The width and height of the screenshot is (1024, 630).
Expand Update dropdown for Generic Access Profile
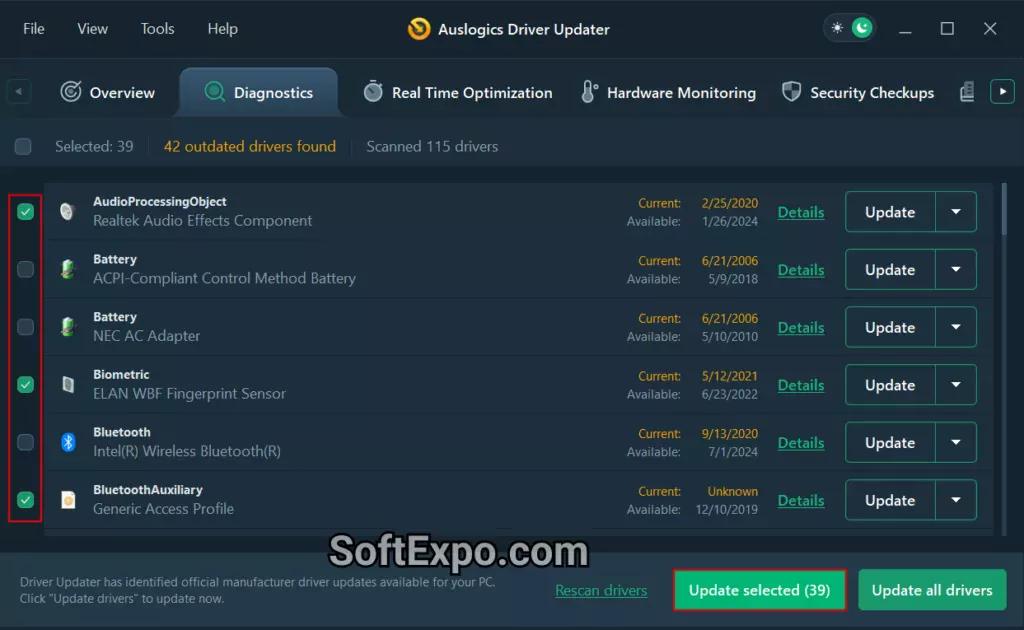coord(956,500)
